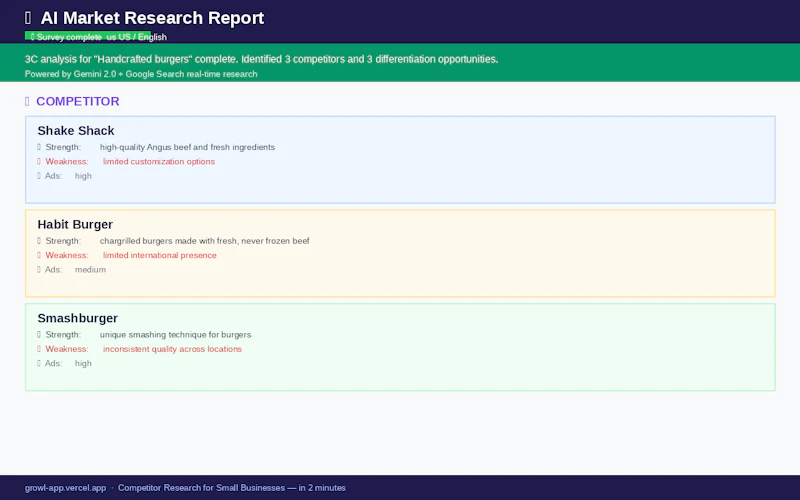Click the Smashburger competitor name
The image size is (800, 500).
point(78,318)
